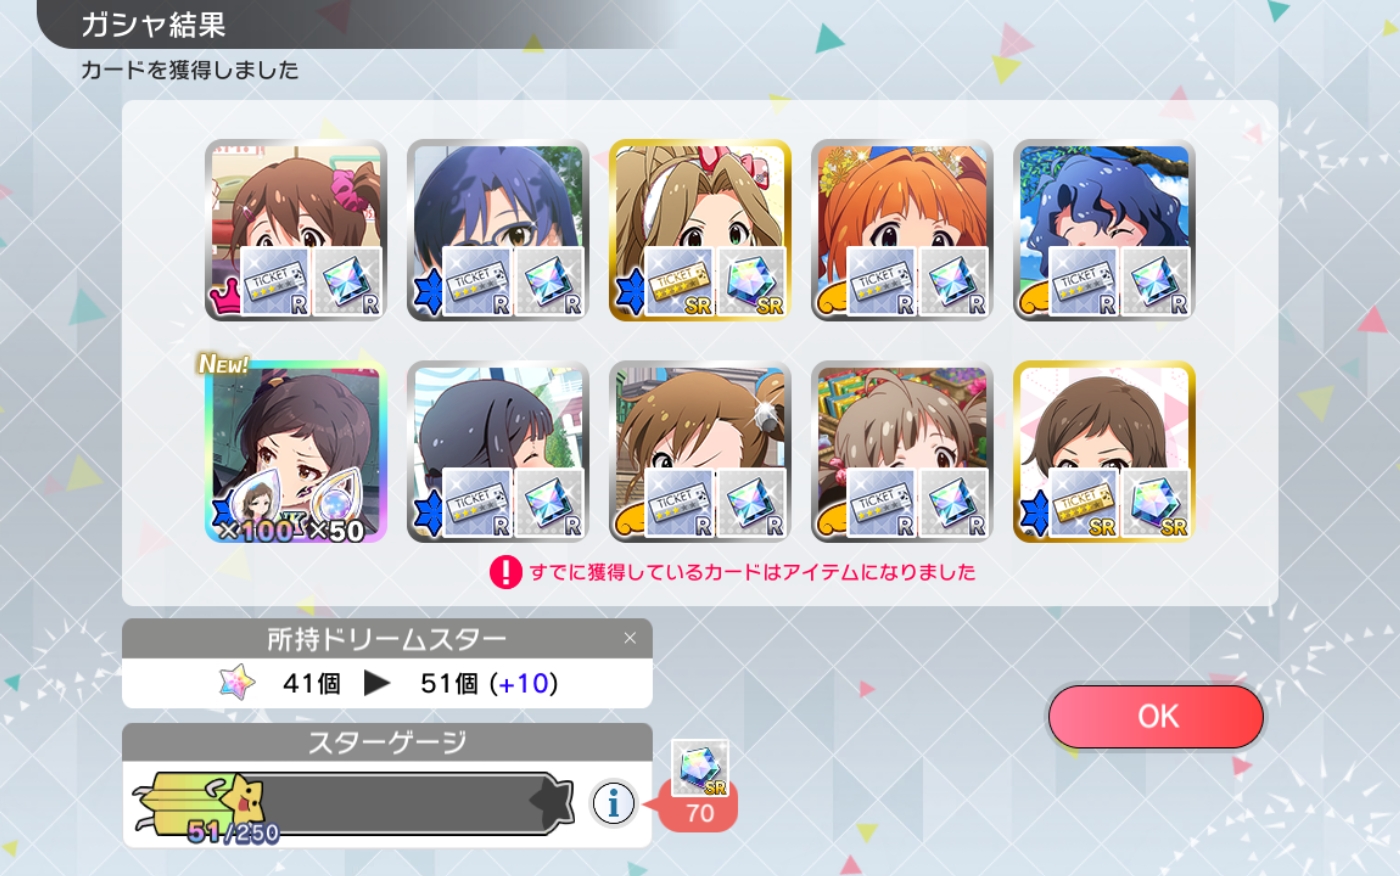1400x876 pixels.
Task: Click the x50 gem icon on NEW card
Action: [334, 507]
